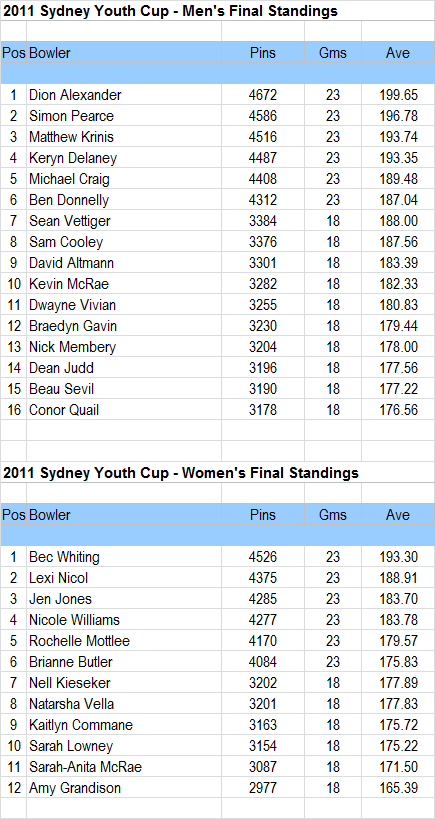Click the Conor Quail name cell
435x819 pixels.
pos(124,410)
